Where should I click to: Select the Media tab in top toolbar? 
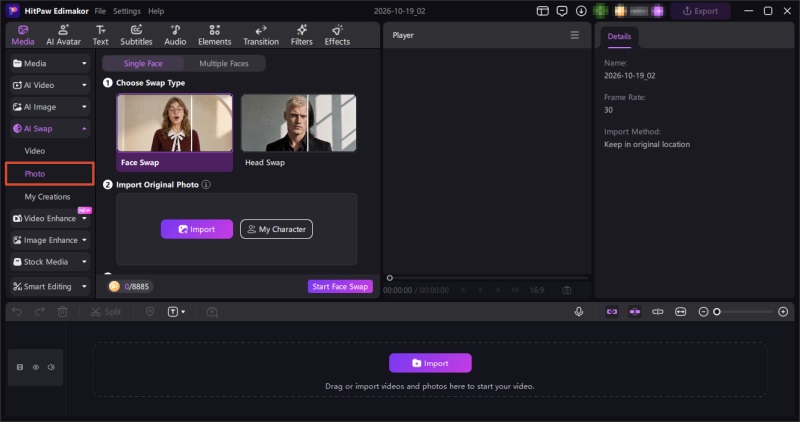coord(23,35)
